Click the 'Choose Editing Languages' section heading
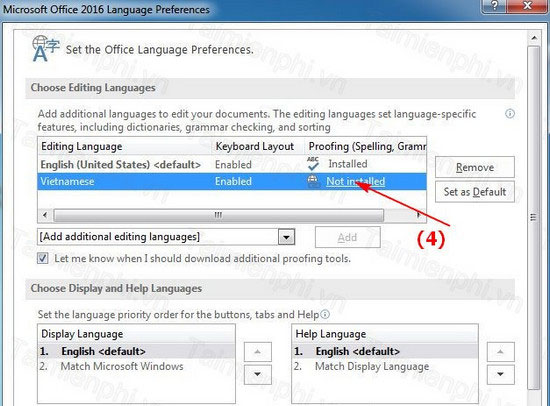The height and width of the screenshot is (406, 550). pyautogui.click(x=93, y=88)
